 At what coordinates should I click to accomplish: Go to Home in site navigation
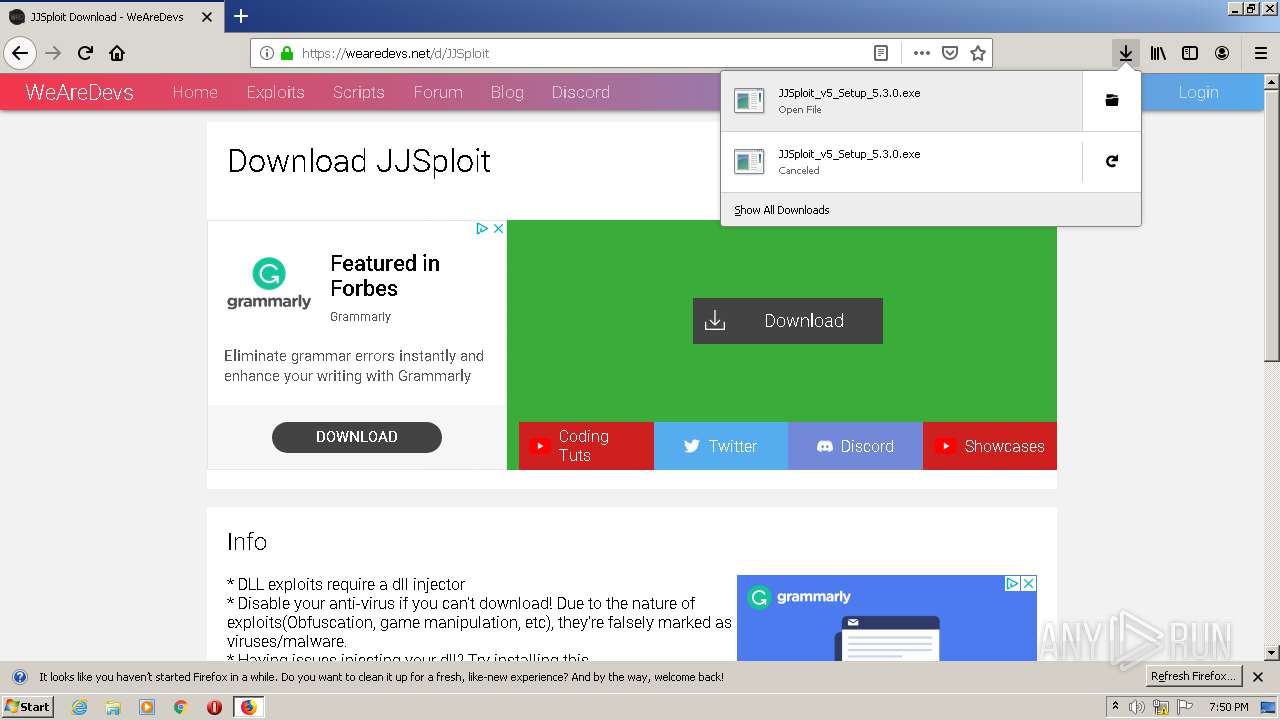[x=195, y=92]
